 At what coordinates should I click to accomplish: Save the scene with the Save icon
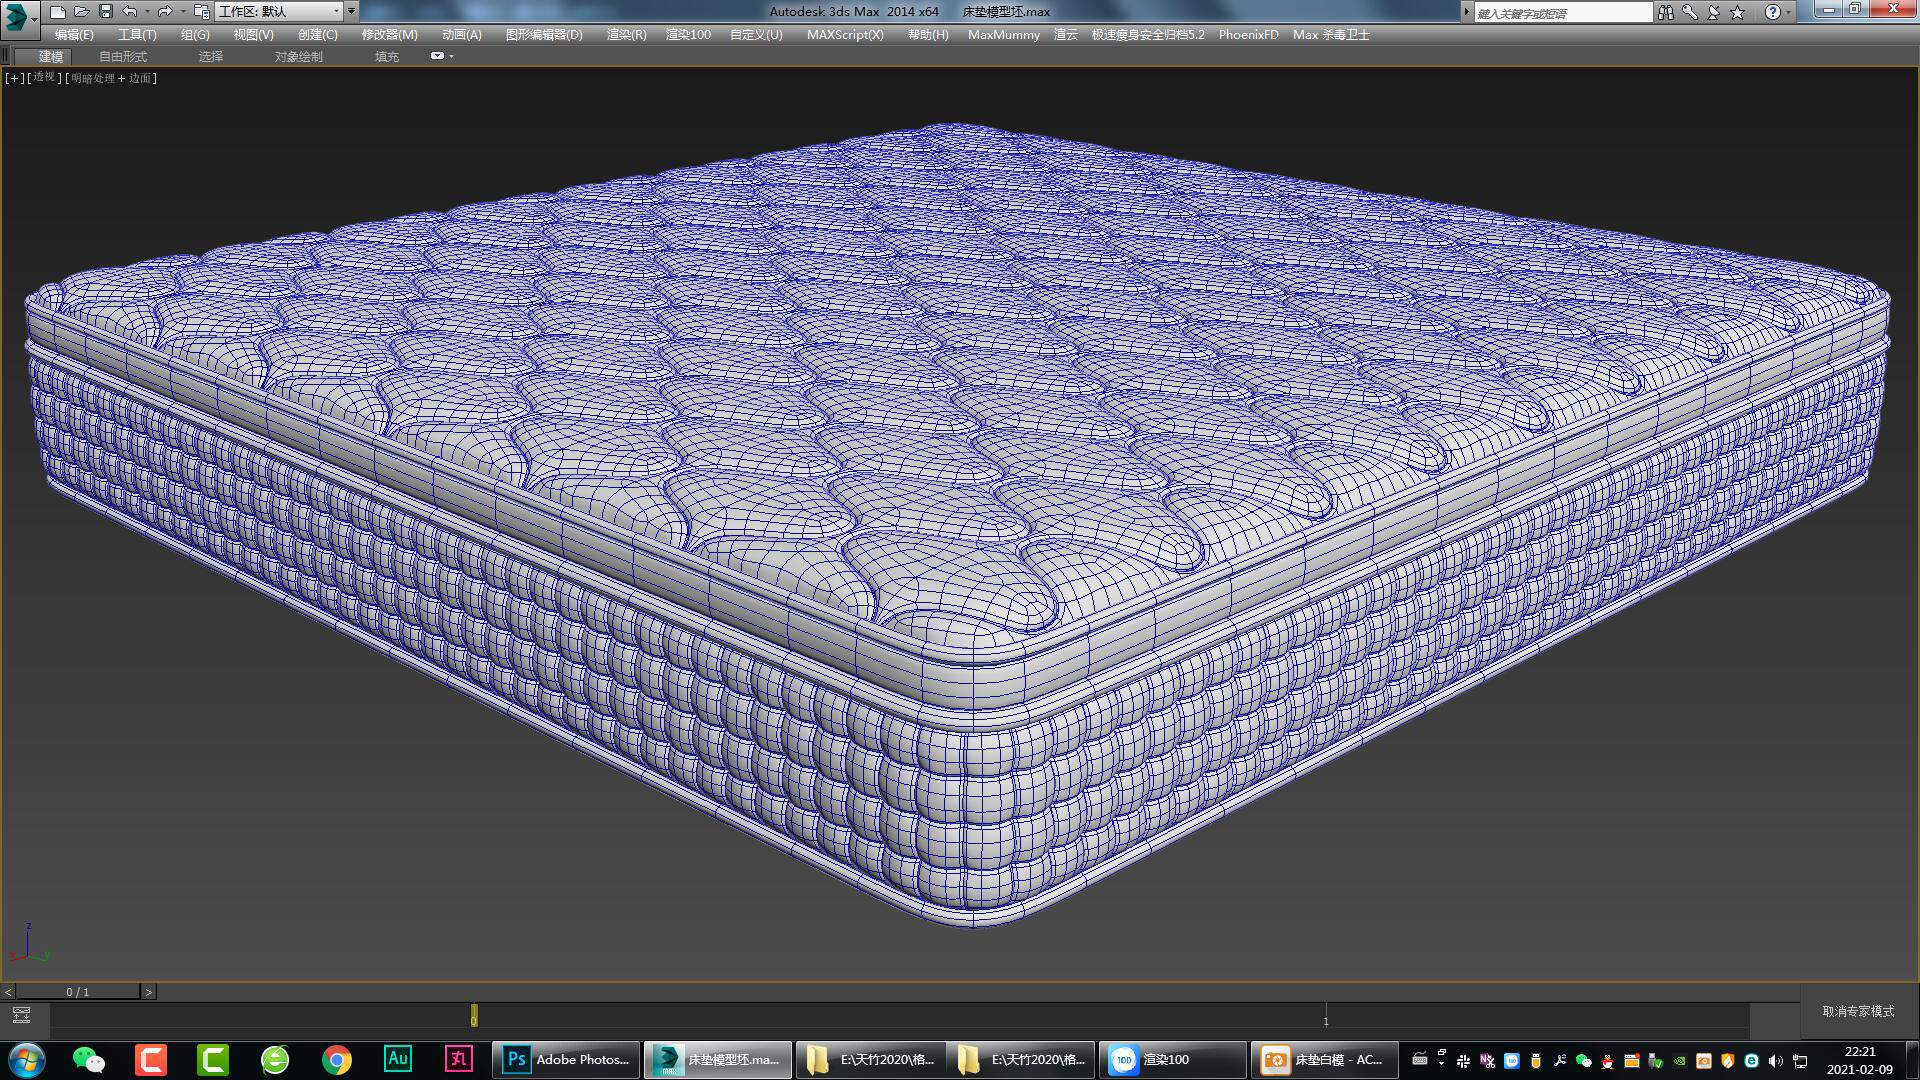[106, 12]
